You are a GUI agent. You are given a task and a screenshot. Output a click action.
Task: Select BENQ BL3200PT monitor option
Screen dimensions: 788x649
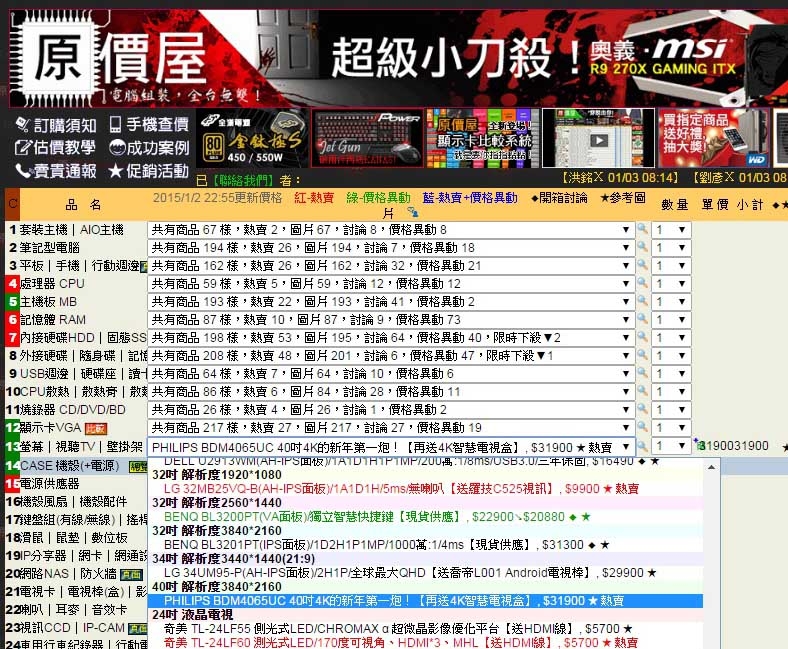coord(377,517)
